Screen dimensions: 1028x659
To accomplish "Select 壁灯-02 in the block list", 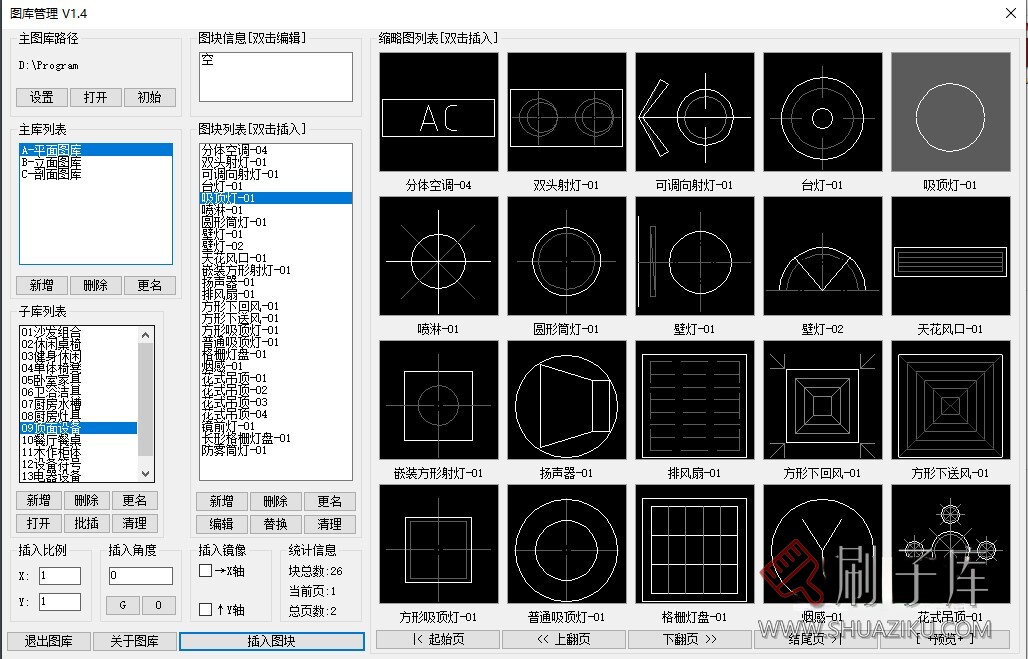I will coord(222,246).
